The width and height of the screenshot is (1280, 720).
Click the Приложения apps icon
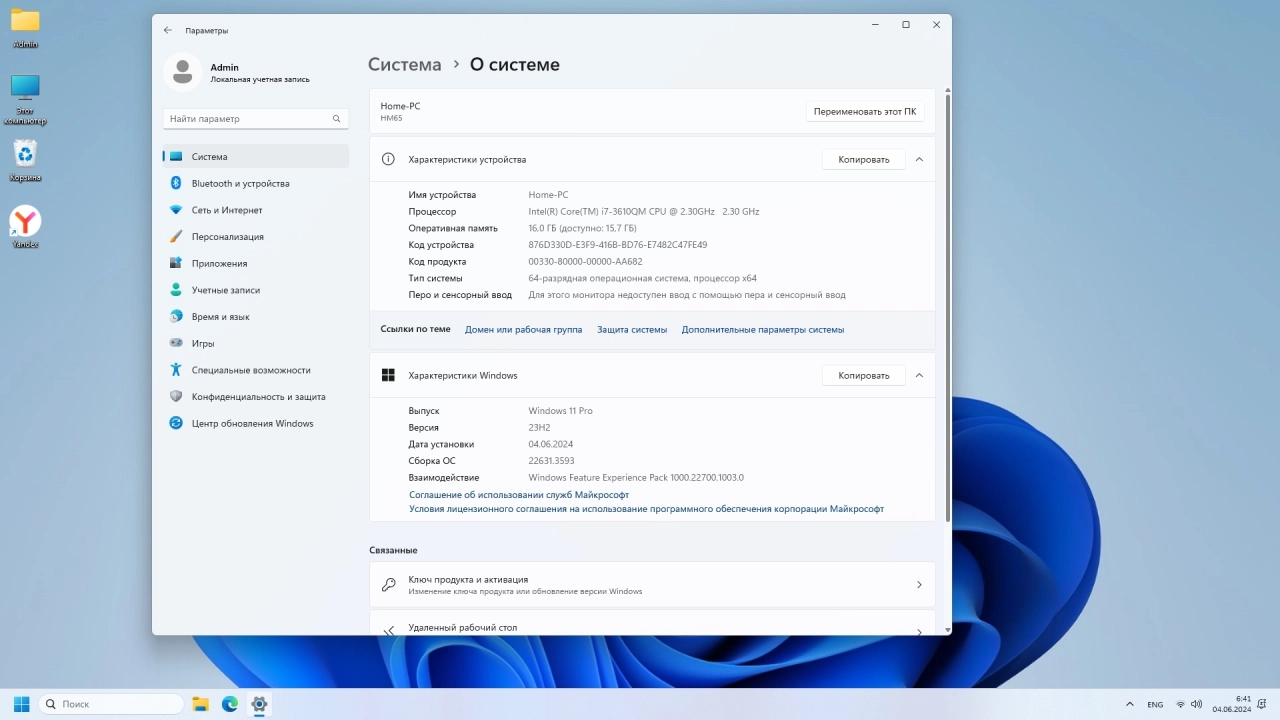[176, 263]
